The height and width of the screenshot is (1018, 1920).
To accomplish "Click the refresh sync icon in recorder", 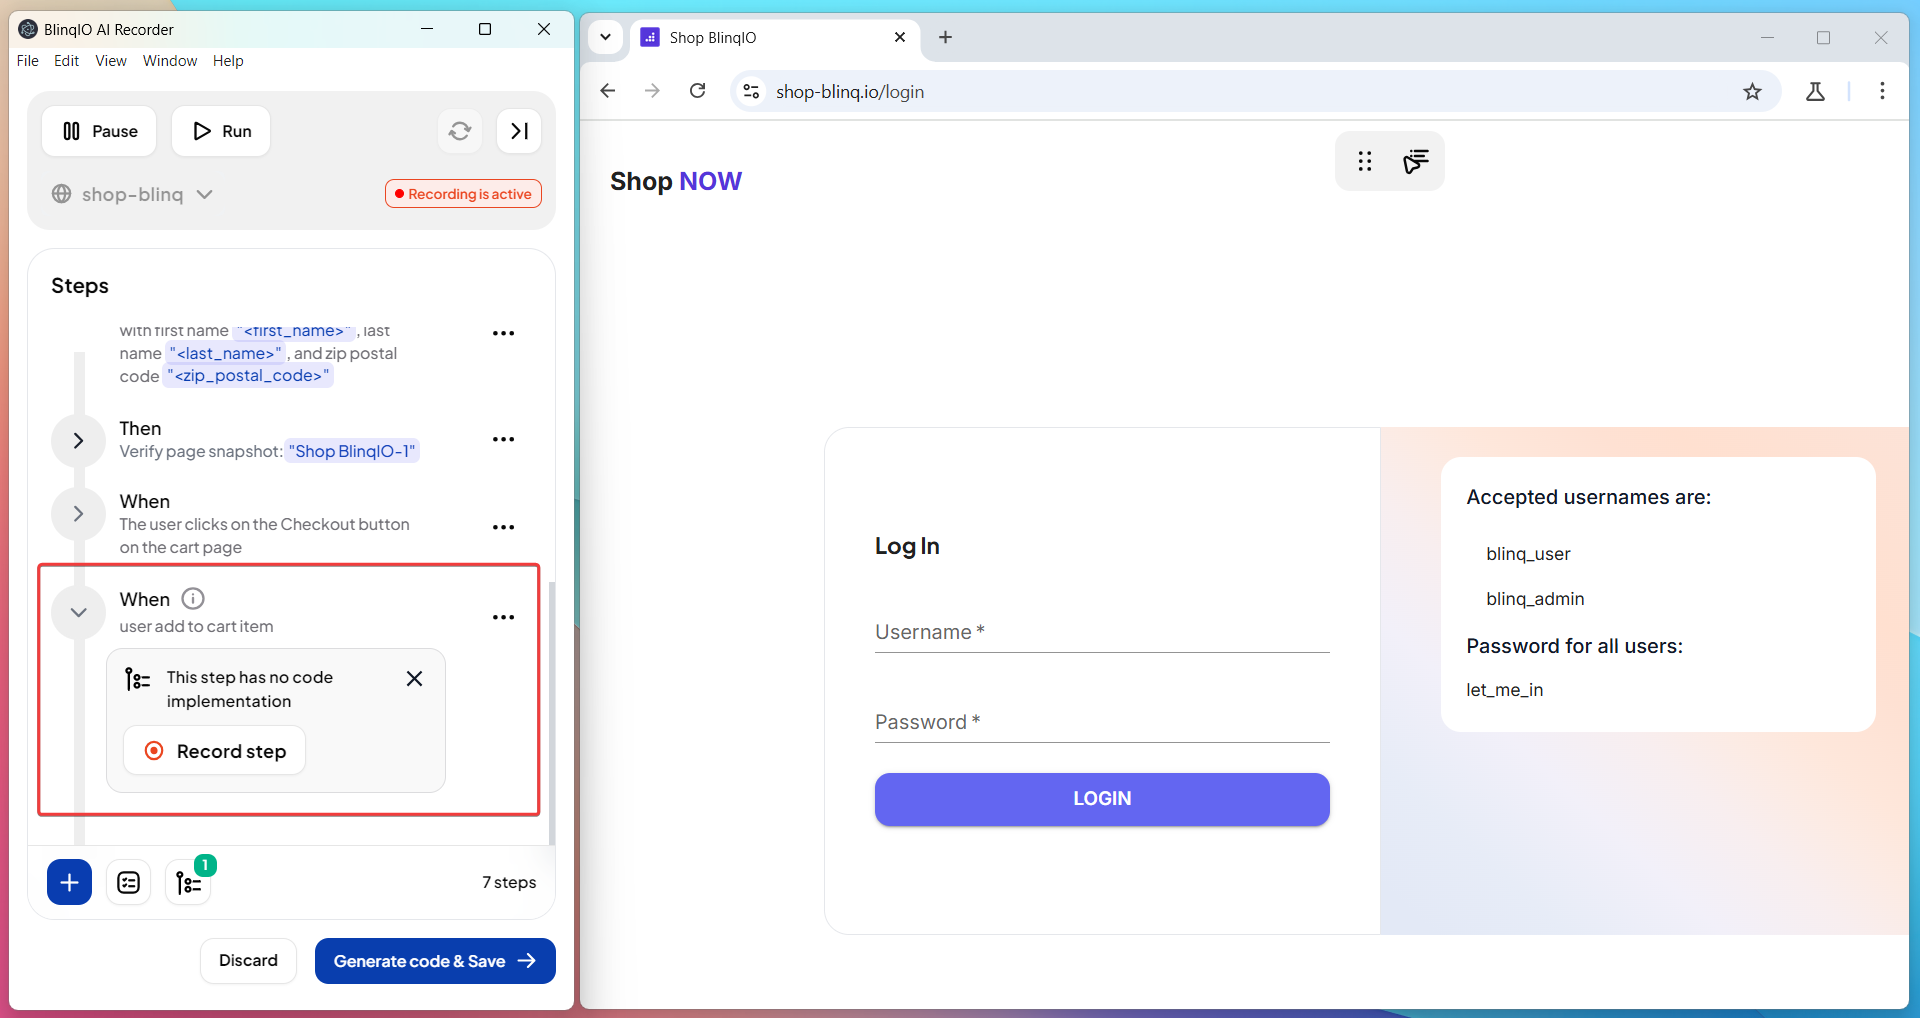I will [460, 131].
